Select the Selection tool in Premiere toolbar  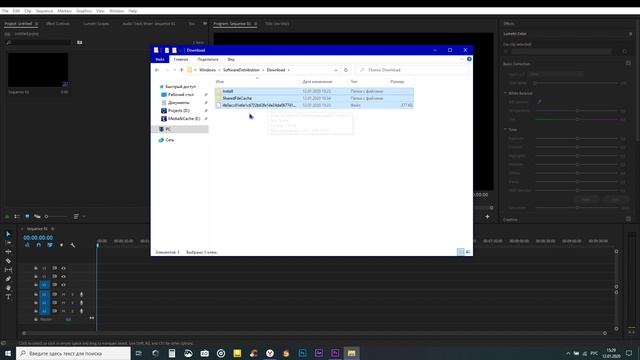[8, 234]
